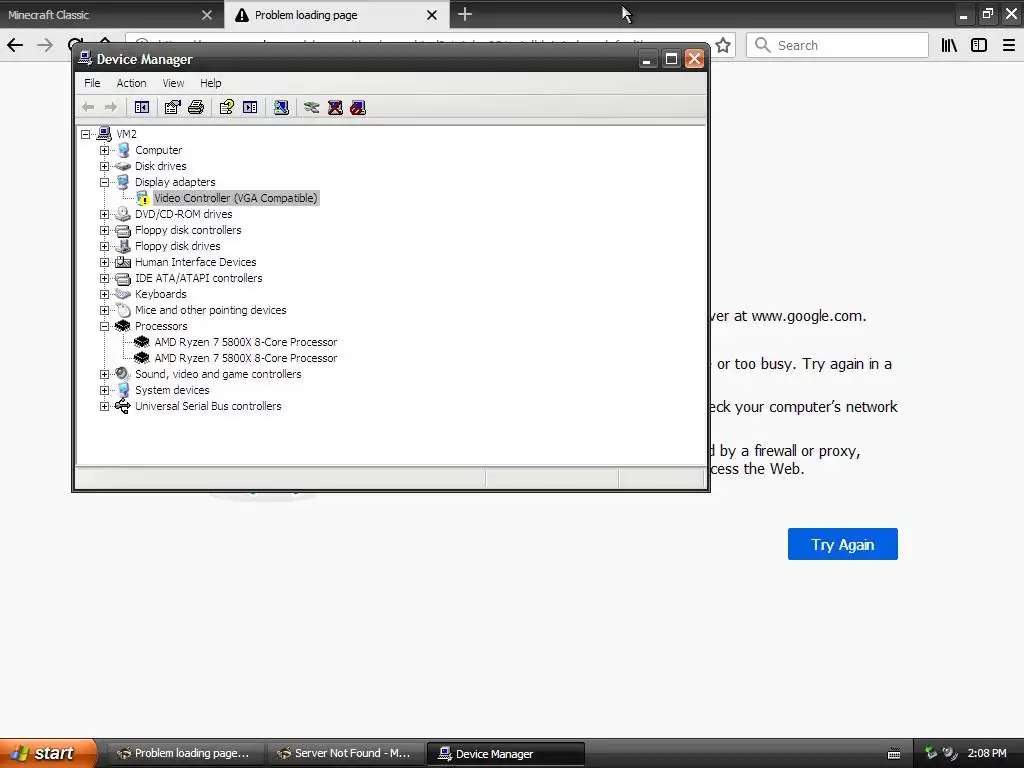
Task: Click the Processors category icon
Action: (123, 326)
